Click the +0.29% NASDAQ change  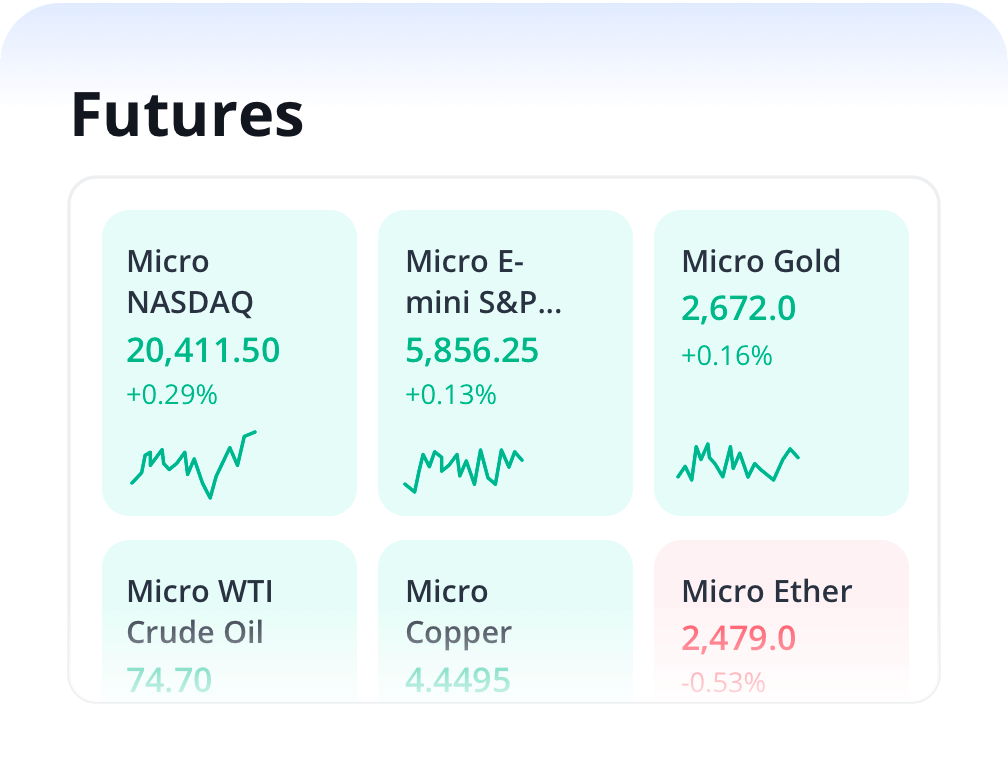(x=171, y=395)
